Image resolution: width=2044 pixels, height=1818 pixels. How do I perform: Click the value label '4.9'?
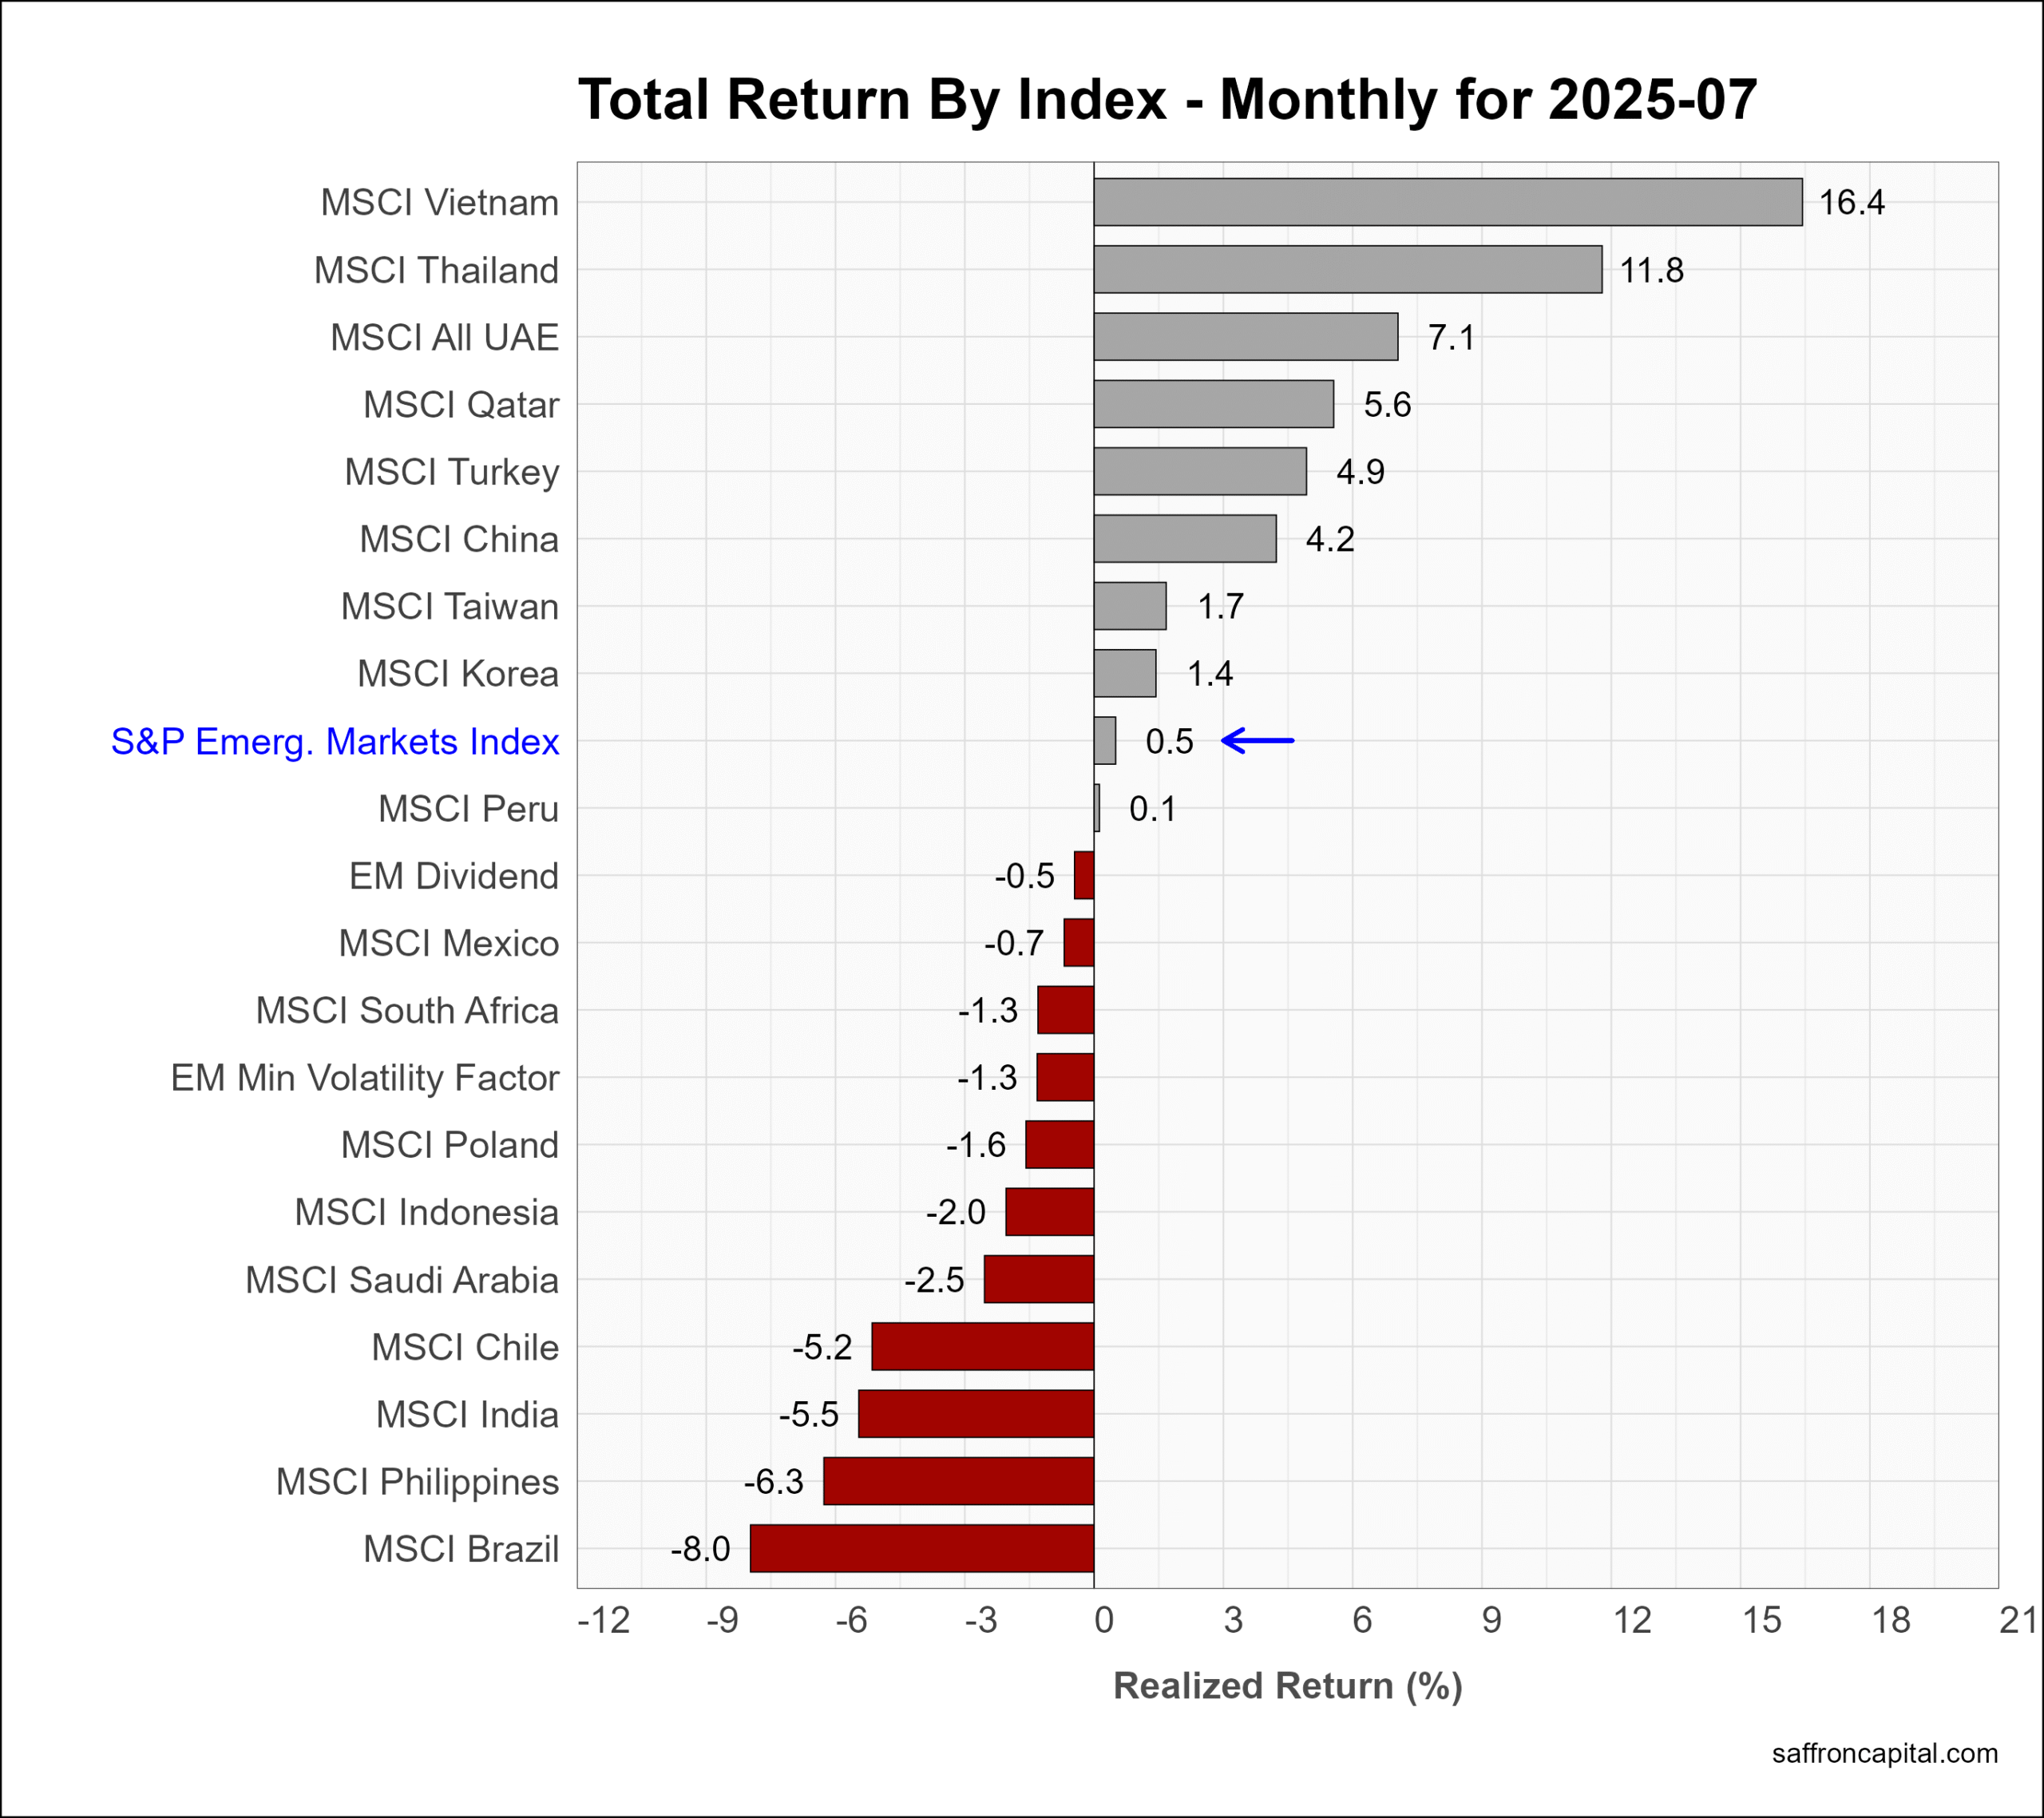pos(1360,472)
